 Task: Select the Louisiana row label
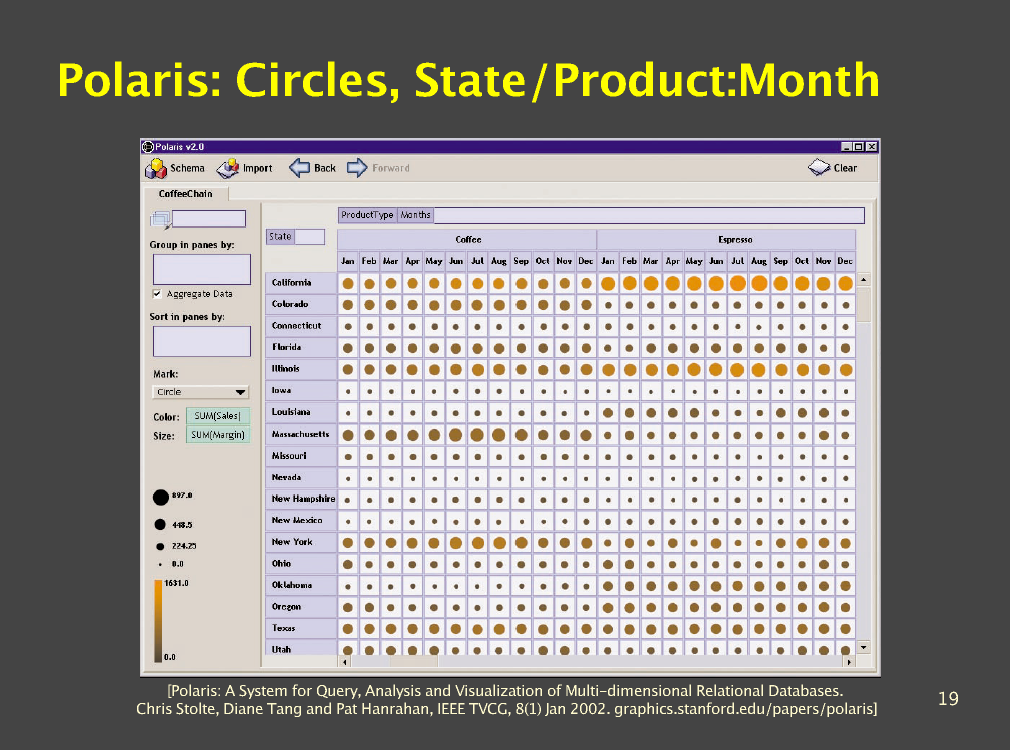pyautogui.click(x=301, y=412)
